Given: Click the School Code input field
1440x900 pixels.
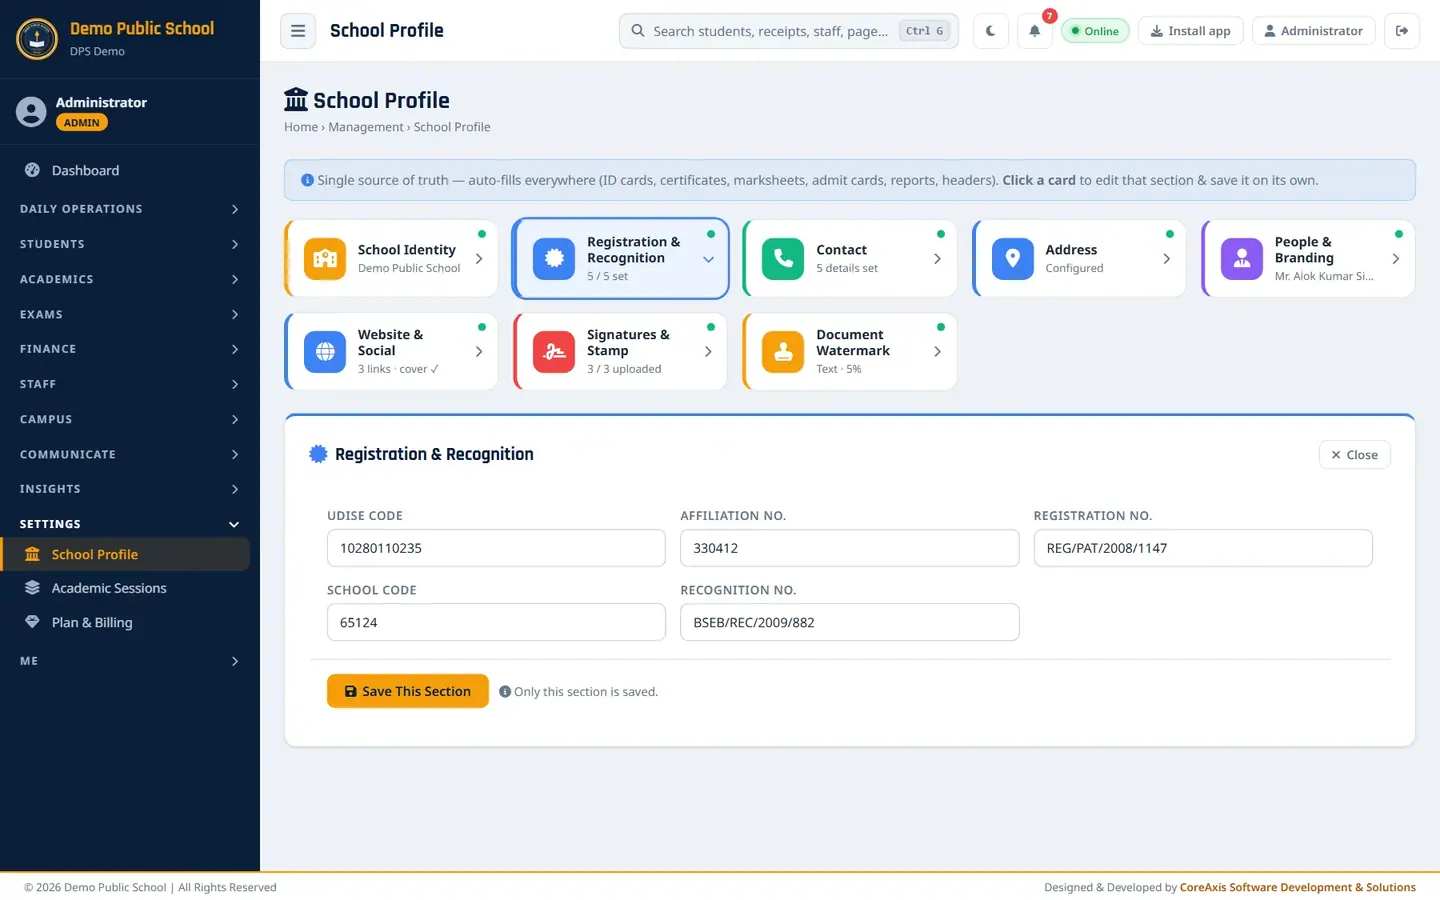Looking at the screenshot, I should 496,622.
